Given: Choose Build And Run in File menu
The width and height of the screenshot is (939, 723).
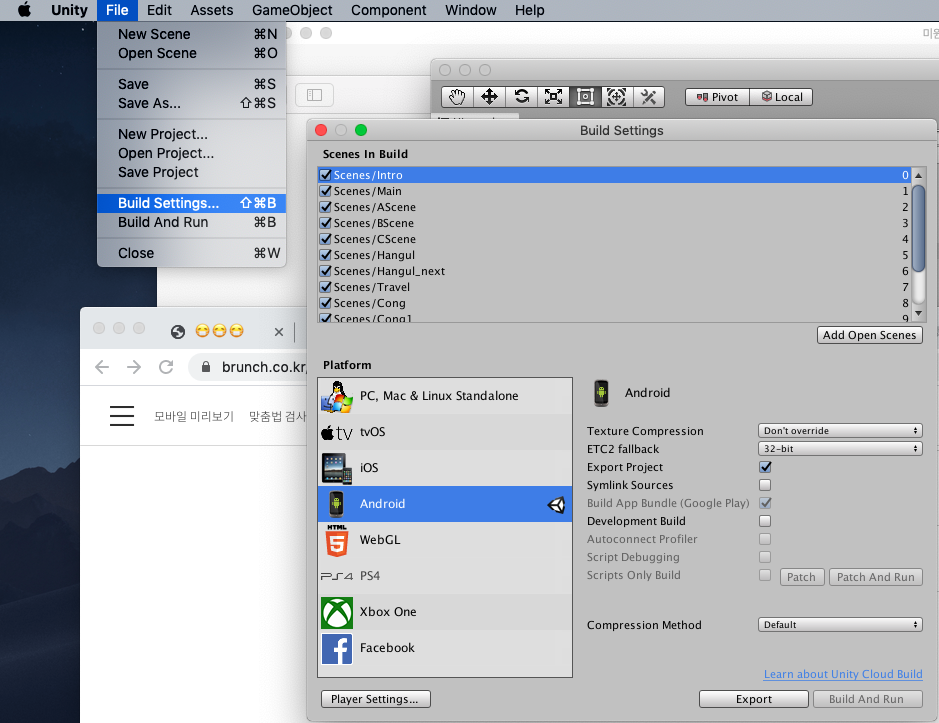Looking at the screenshot, I should [192, 222].
